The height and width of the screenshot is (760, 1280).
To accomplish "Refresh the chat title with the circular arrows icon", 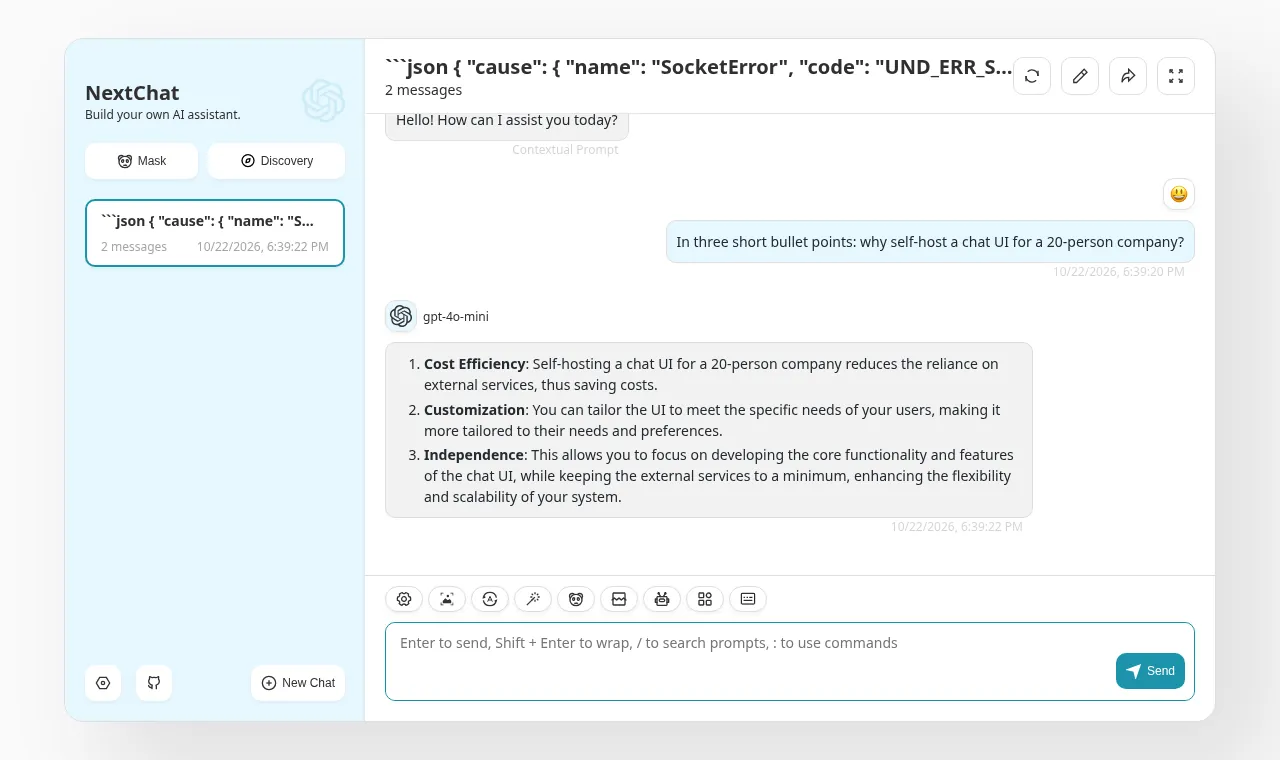I will click(x=1032, y=76).
